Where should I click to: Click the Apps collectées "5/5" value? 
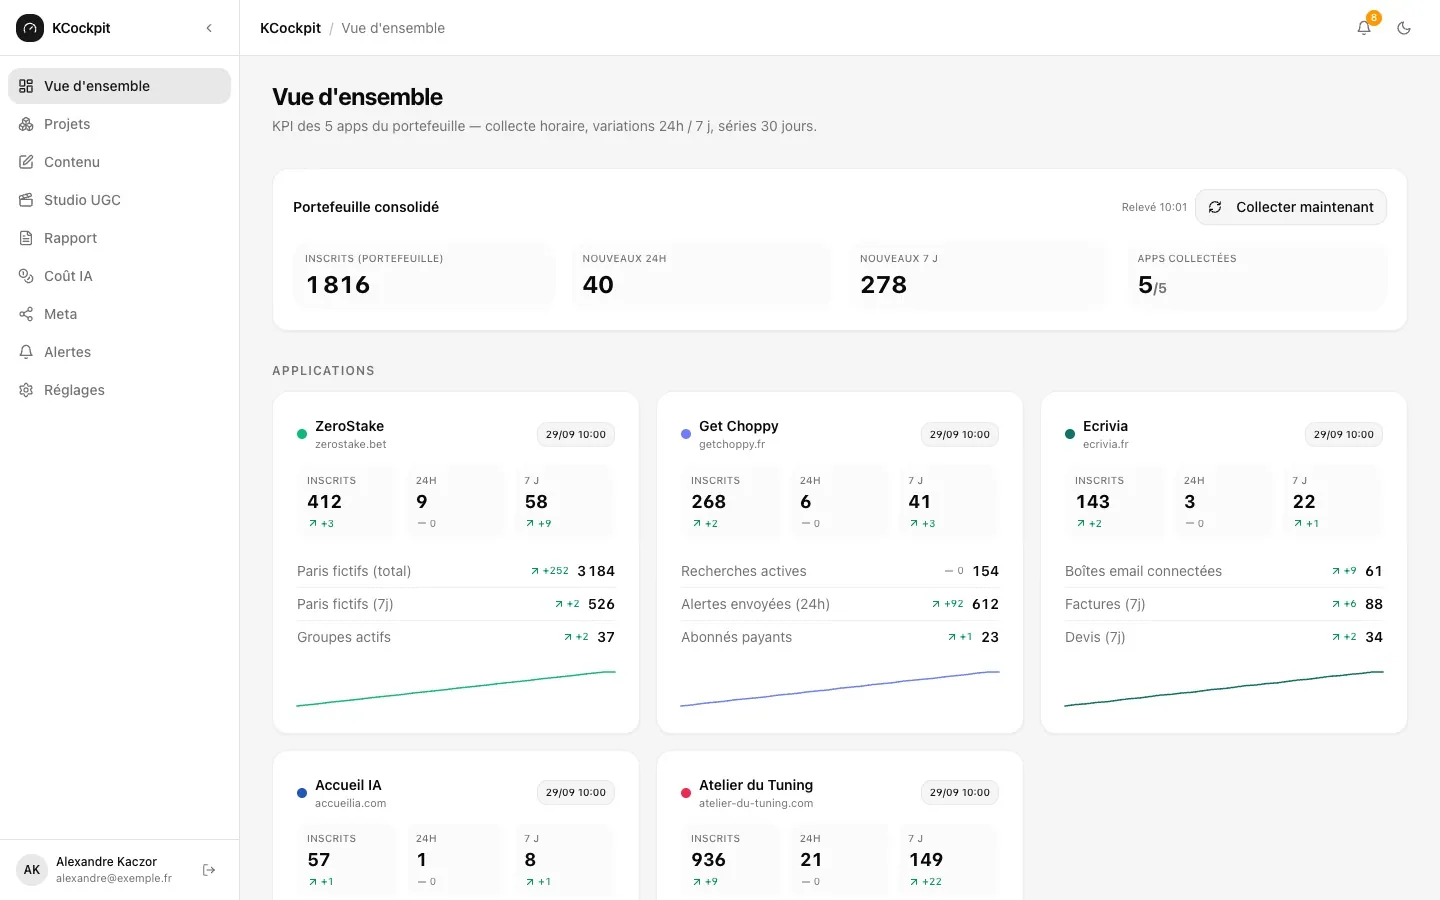1152,285
